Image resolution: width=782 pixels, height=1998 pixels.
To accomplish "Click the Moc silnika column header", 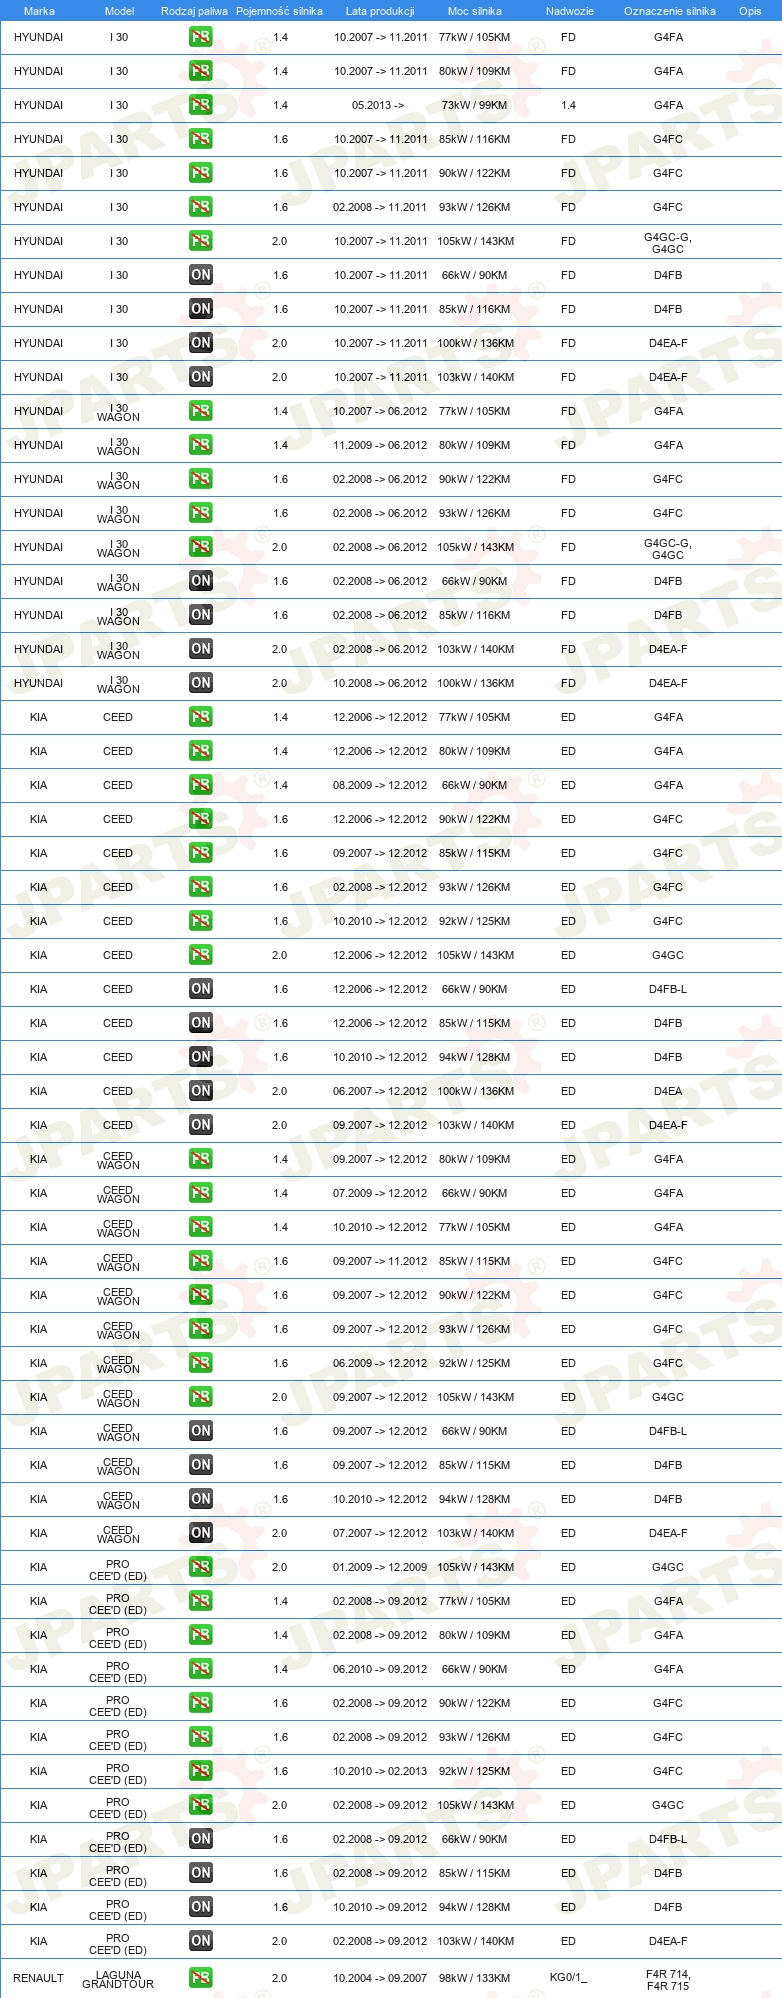I will point(475,11).
